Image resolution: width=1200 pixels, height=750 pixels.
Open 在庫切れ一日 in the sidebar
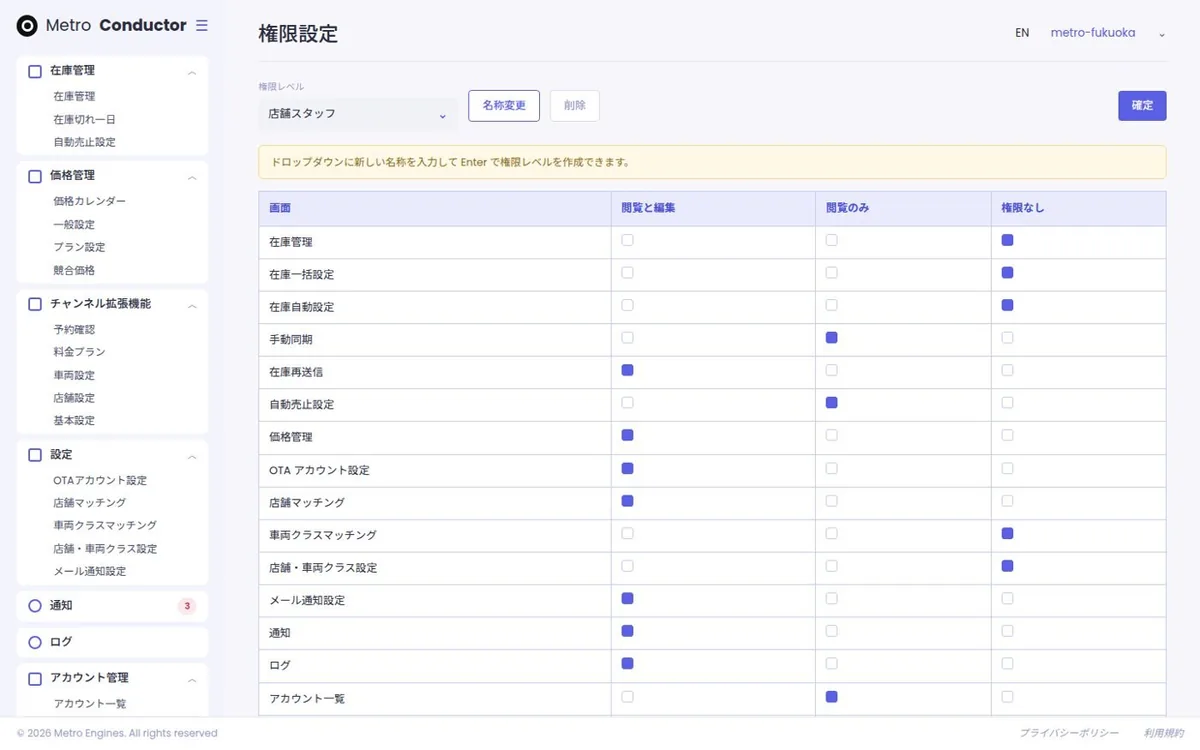pyautogui.click(x=84, y=120)
